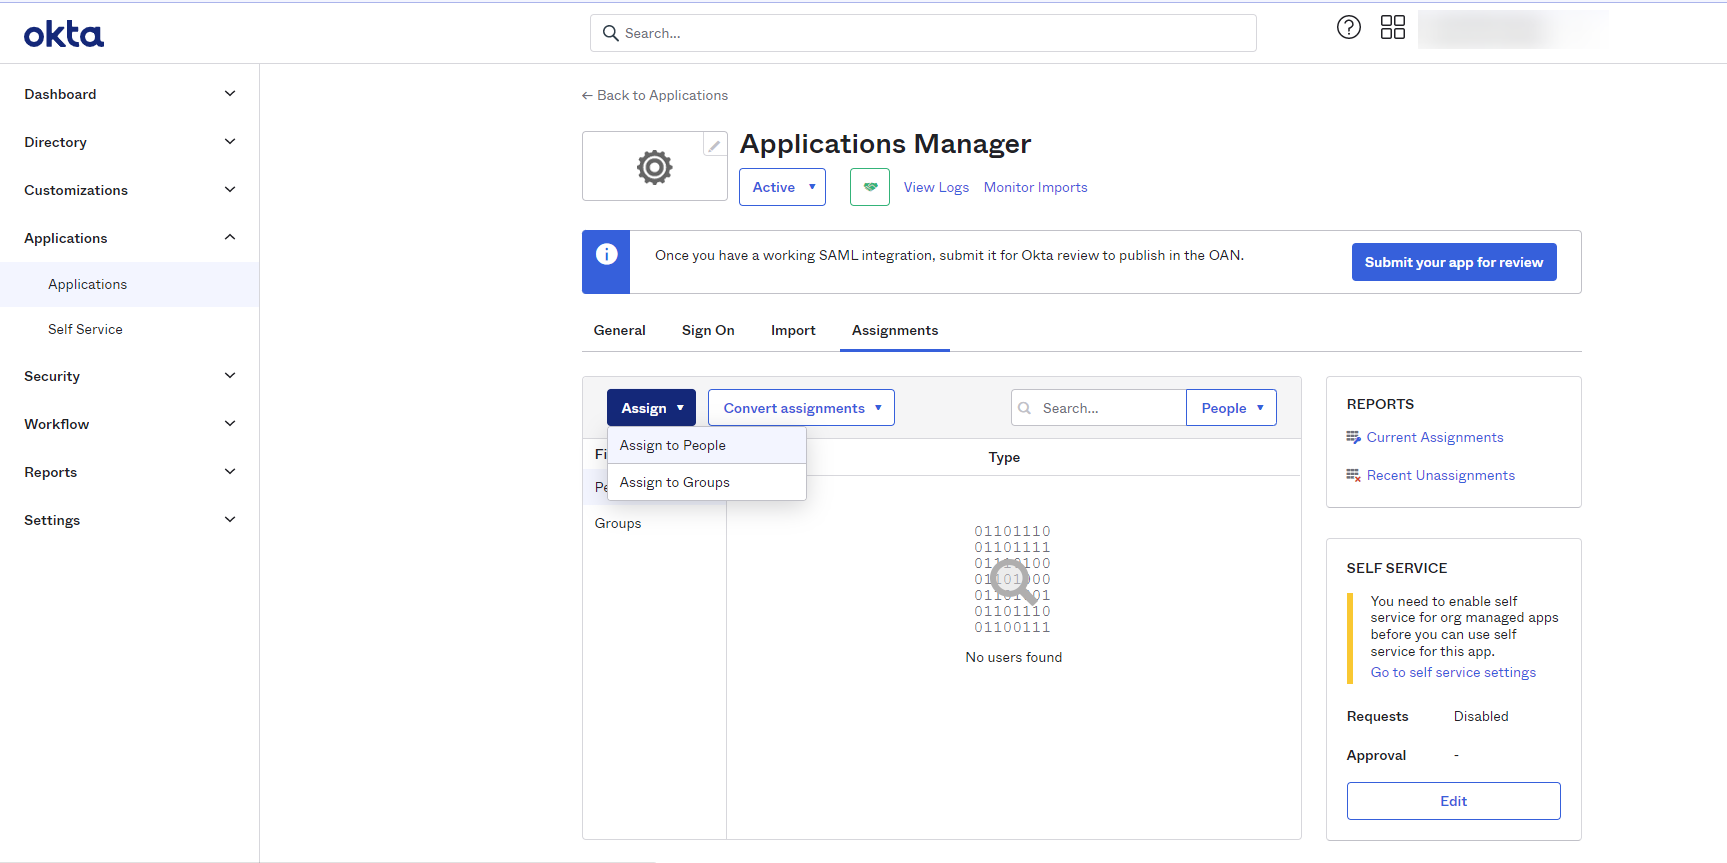The image size is (1727, 863).
Task: Click the gear application logo
Action: [654, 167]
